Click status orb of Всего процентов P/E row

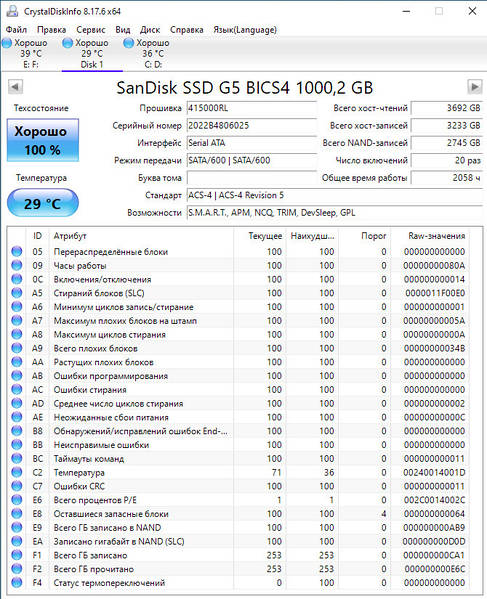click(x=17, y=500)
